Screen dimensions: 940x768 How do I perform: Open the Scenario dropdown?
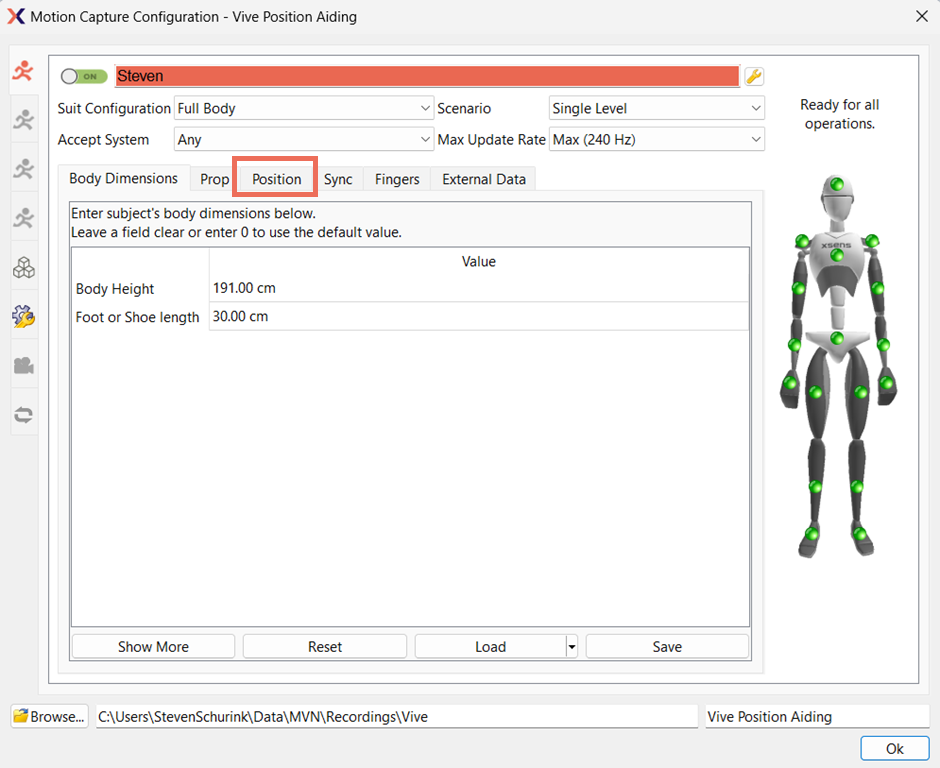pyautogui.click(x=656, y=109)
